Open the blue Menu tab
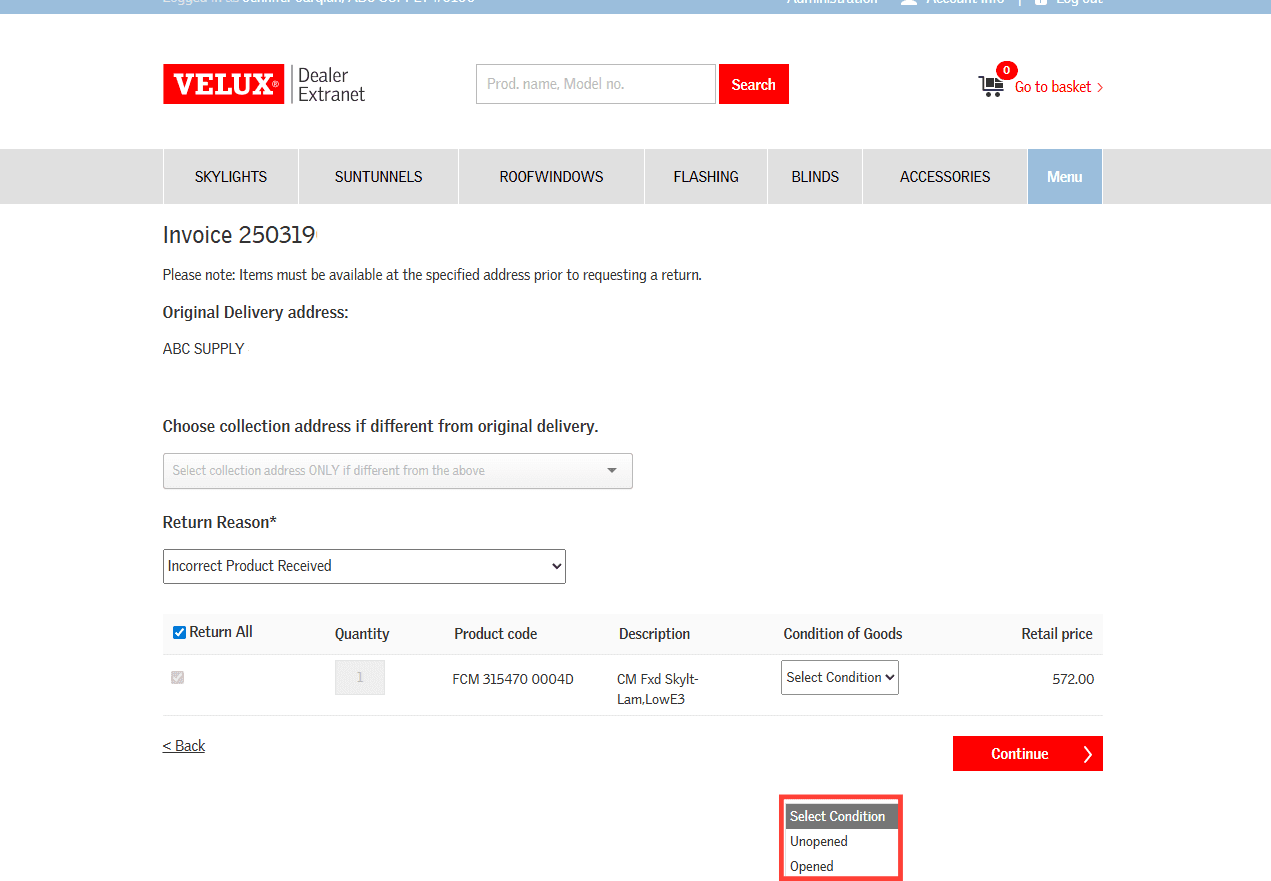The width and height of the screenshot is (1271, 881). (1065, 177)
